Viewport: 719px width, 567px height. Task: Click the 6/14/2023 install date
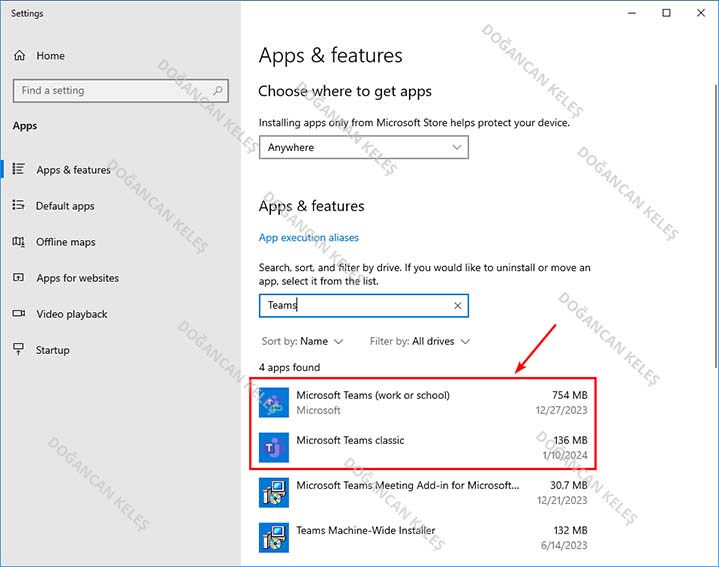(564, 545)
